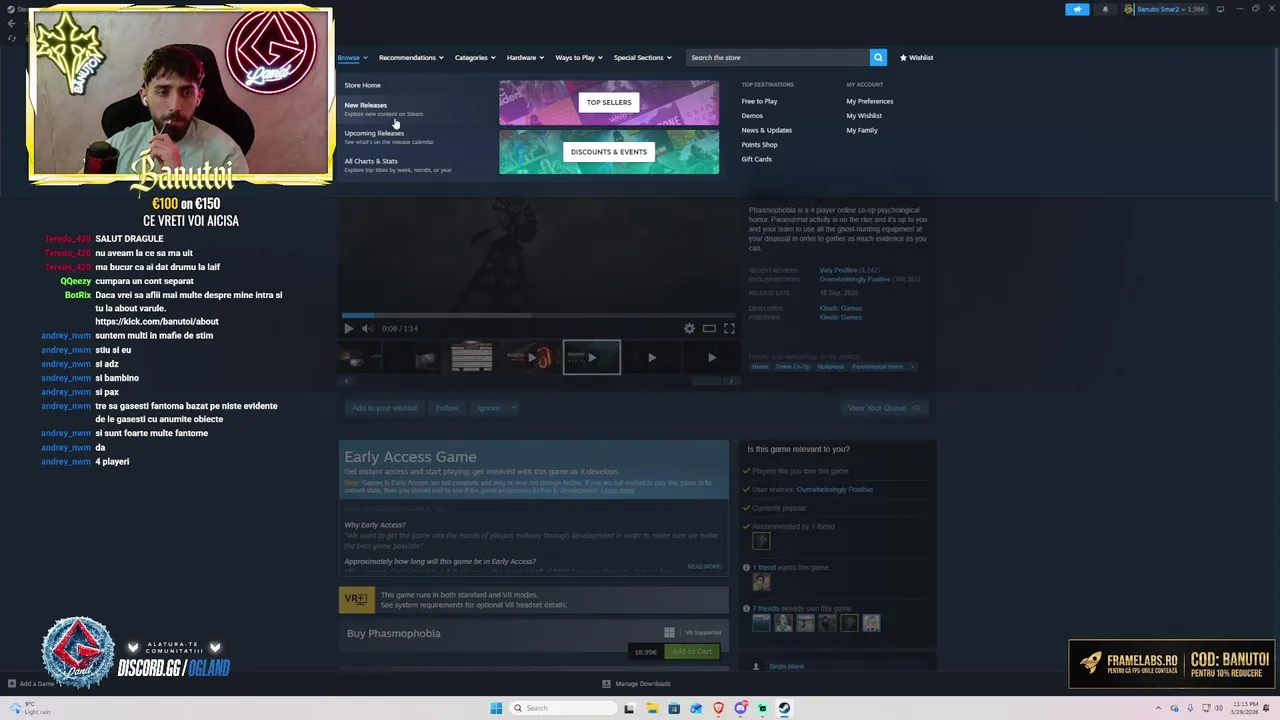Expand the Browse menu

(x=352, y=57)
